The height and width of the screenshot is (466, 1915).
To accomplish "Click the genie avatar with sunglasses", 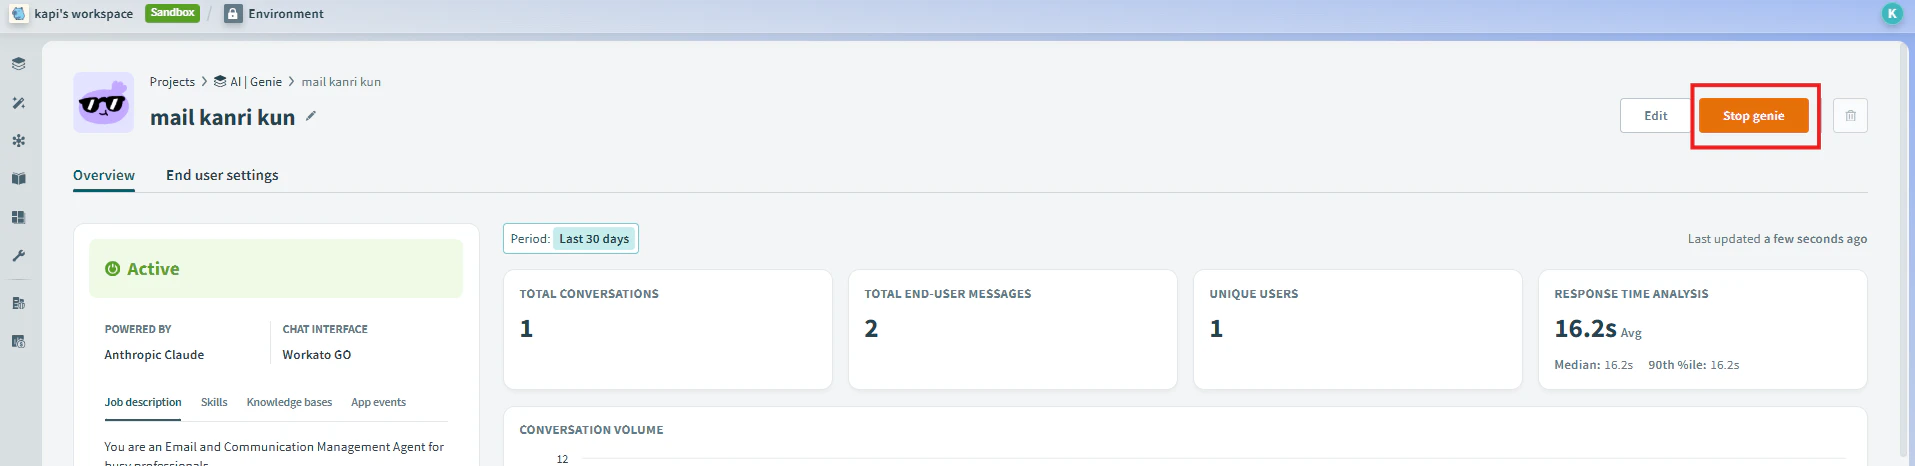I will (x=103, y=102).
